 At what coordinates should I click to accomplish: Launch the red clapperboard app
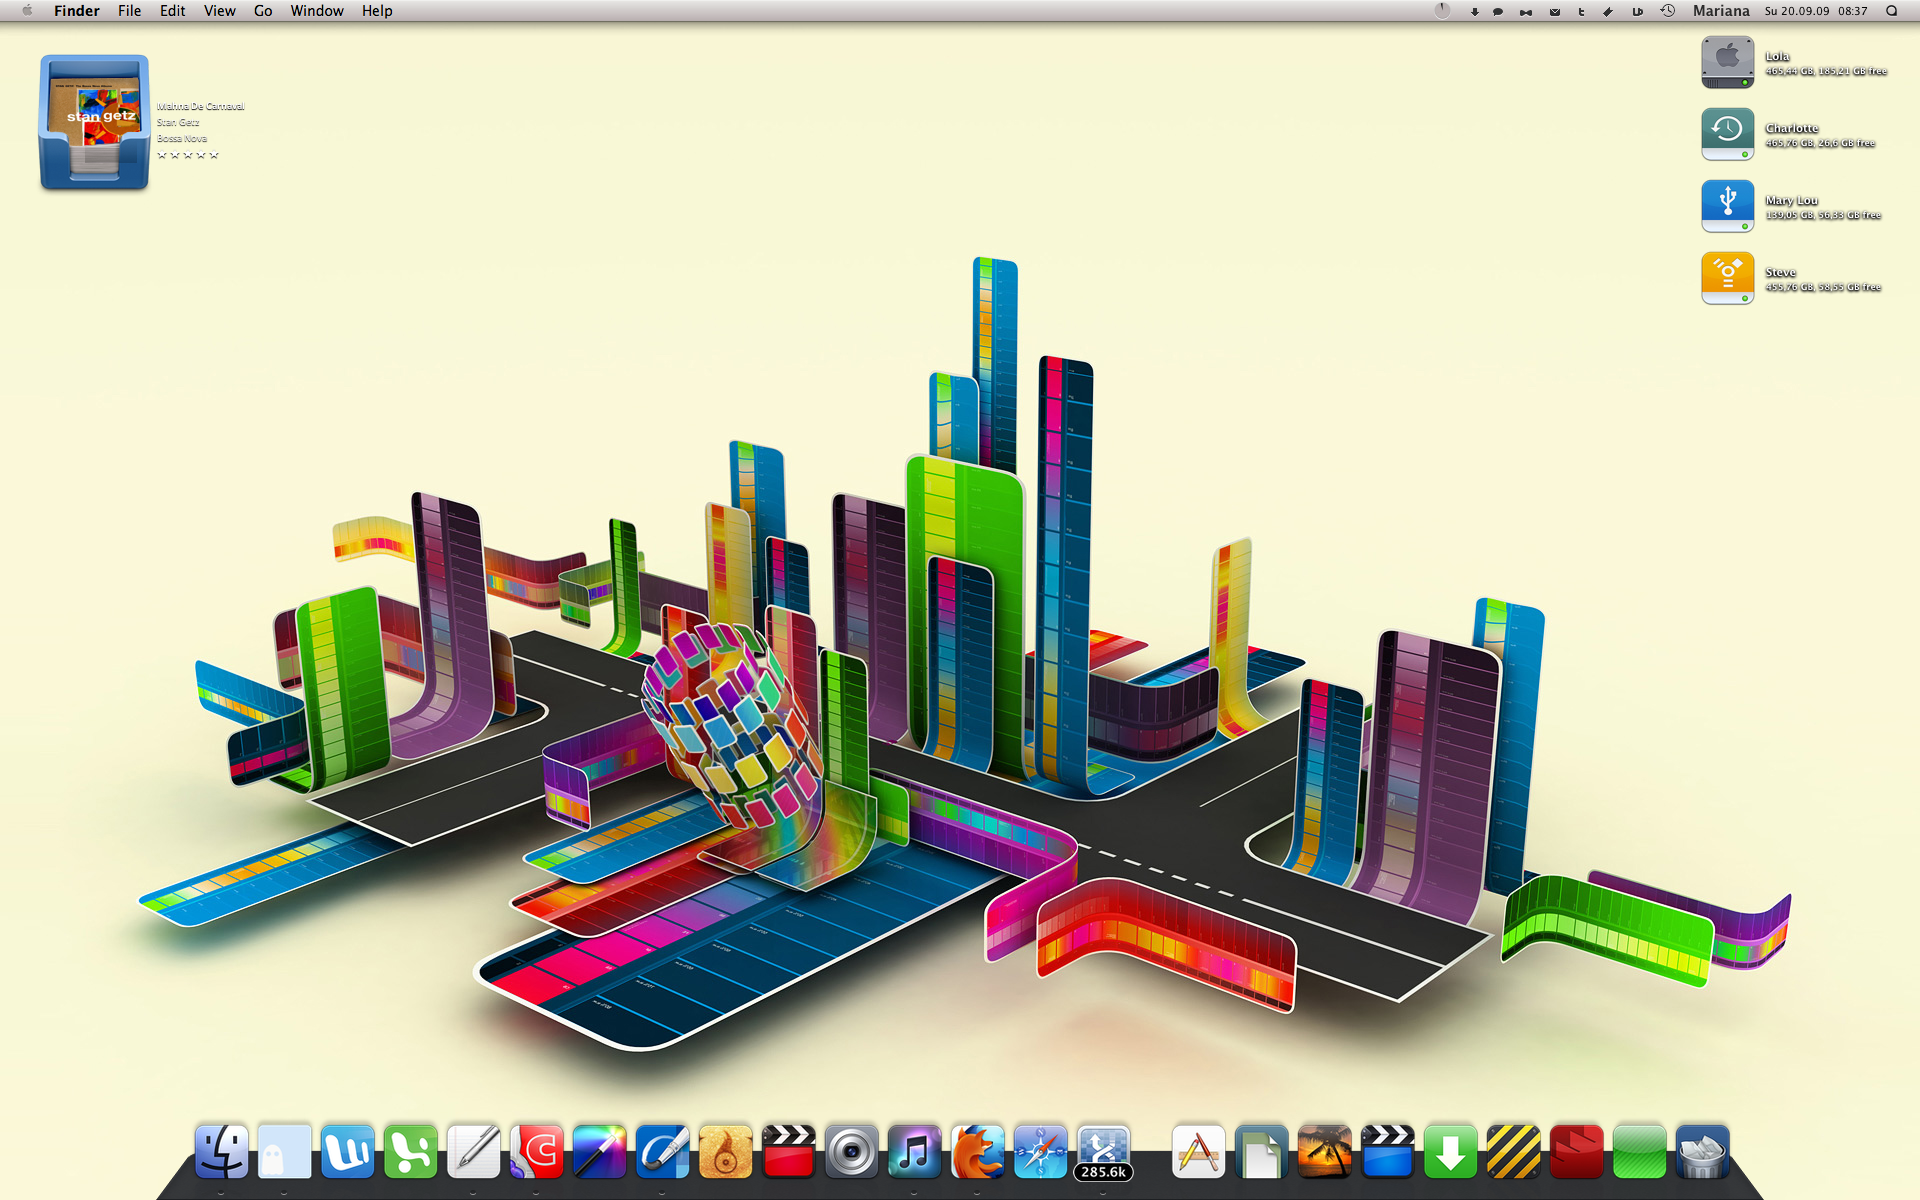tap(788, 1152)
